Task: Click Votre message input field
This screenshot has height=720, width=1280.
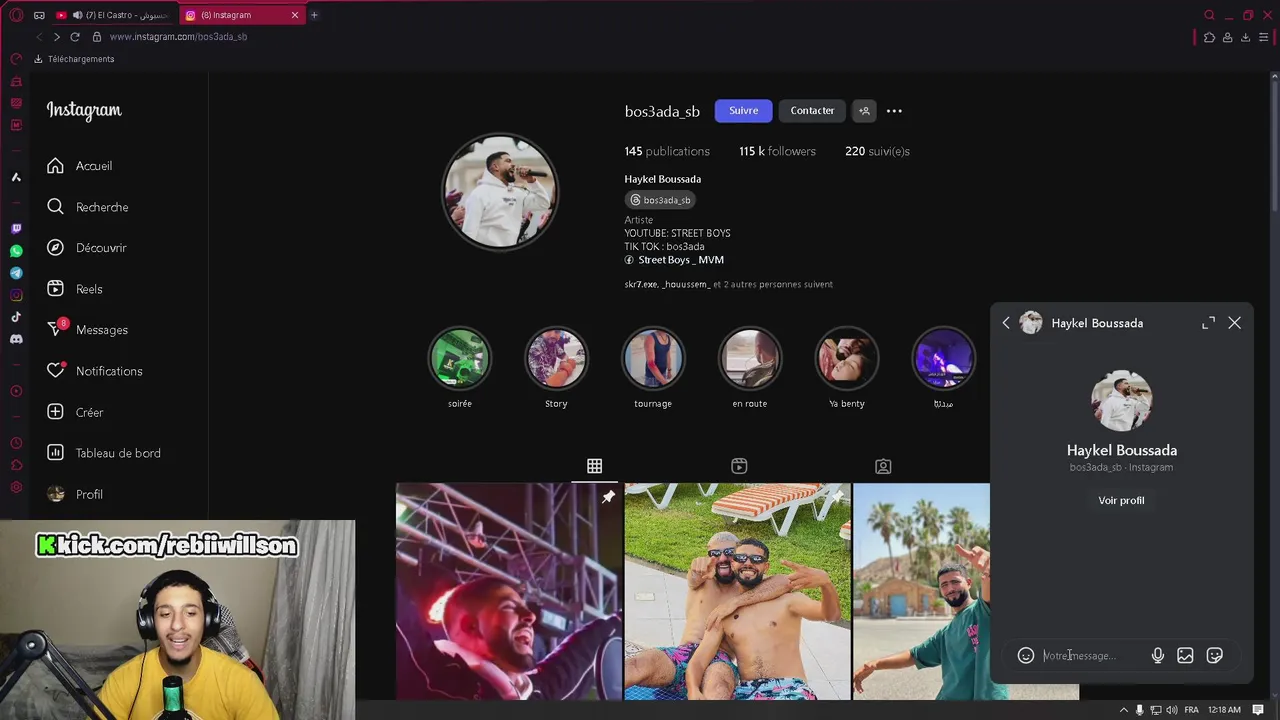Action: tap(1092, 656)
